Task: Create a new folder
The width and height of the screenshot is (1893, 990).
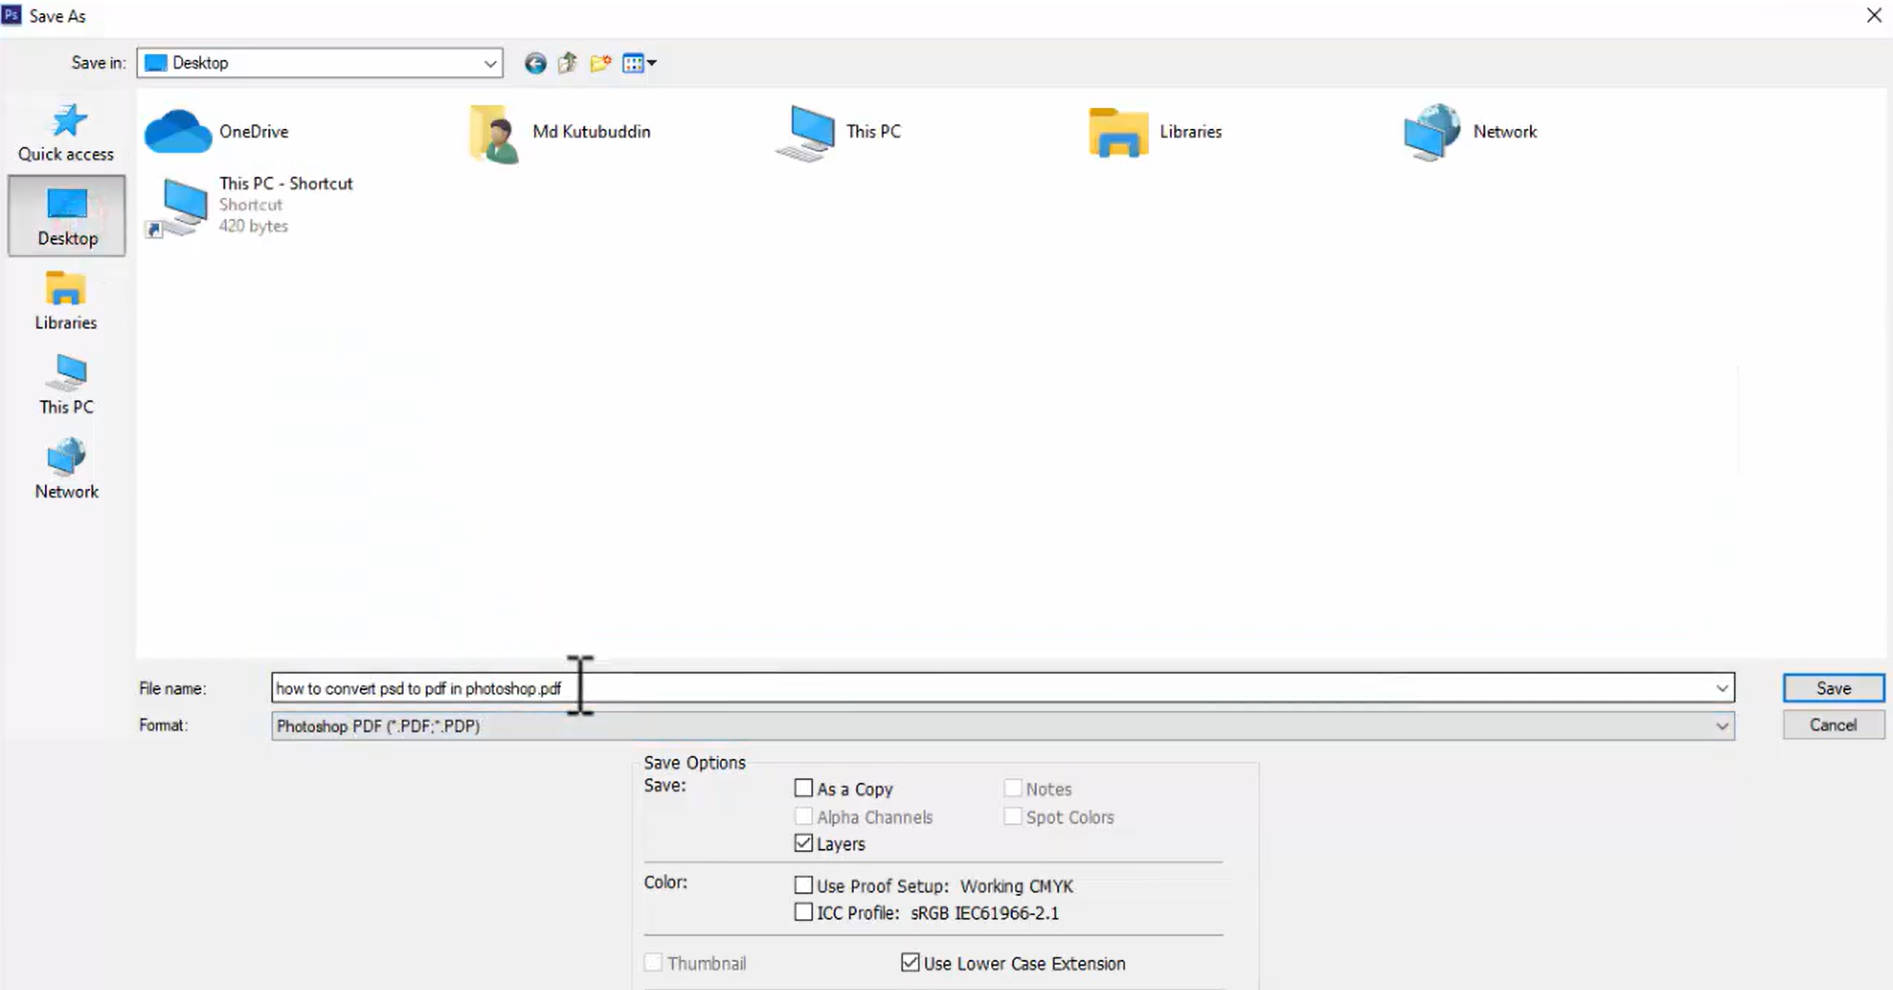Action: click(600, 63)
